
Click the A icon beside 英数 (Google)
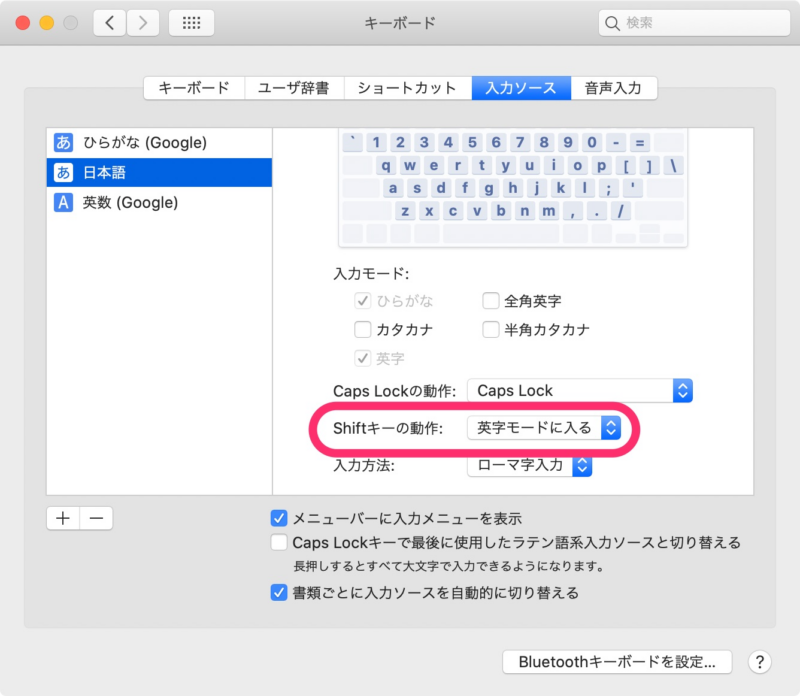[63, 203]
